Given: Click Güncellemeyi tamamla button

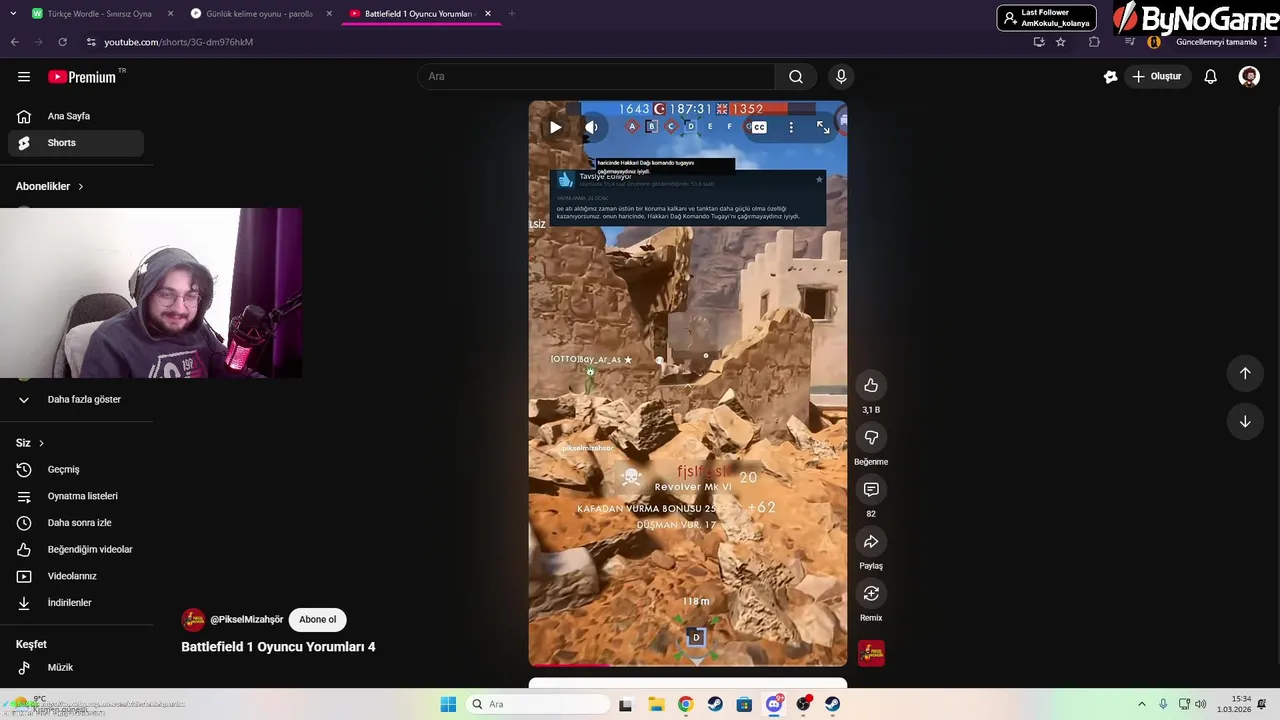Looking at the screenshot, I should (x=1216, y=42).
